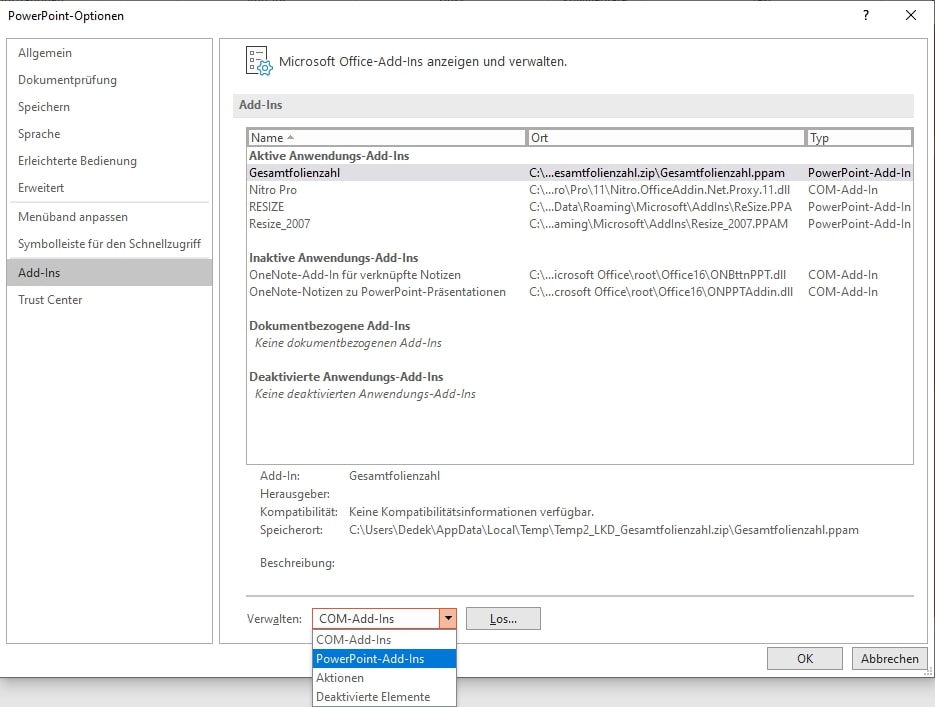This screenshot has height=707, width=935.
Task: Go to Menüband anpassen settings
Action: [73, 217]
